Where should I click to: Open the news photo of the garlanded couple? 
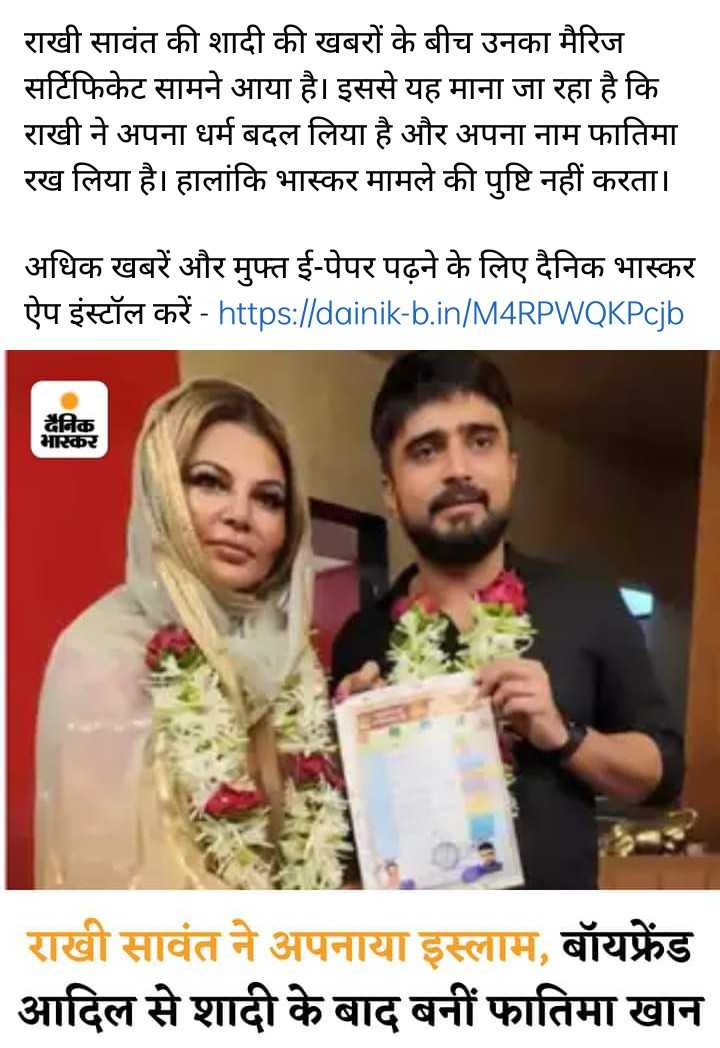360,620
